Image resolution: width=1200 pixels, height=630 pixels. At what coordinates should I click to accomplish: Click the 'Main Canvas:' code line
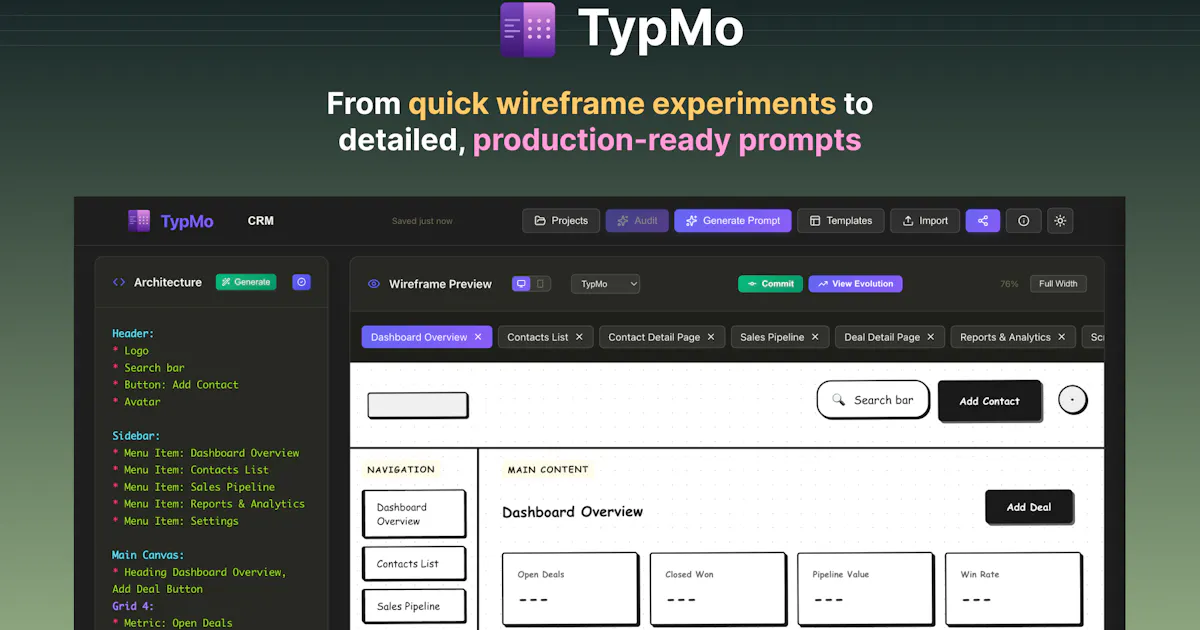click(x=148, y=555)
